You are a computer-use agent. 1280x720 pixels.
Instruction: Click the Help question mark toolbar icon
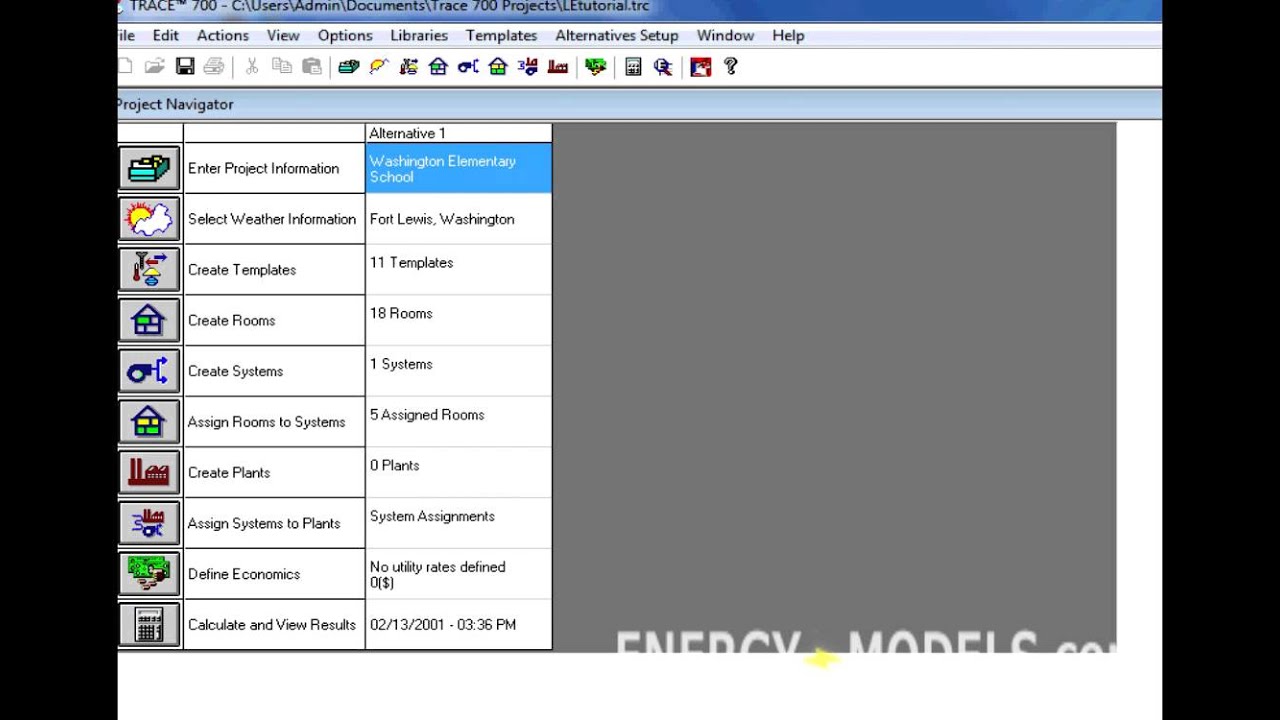731,67
